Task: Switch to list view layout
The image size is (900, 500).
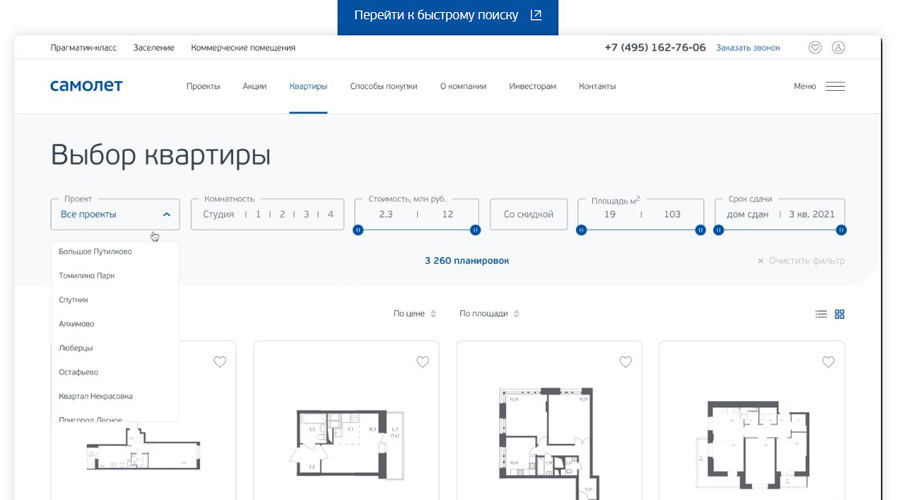Action: point(821,314)
